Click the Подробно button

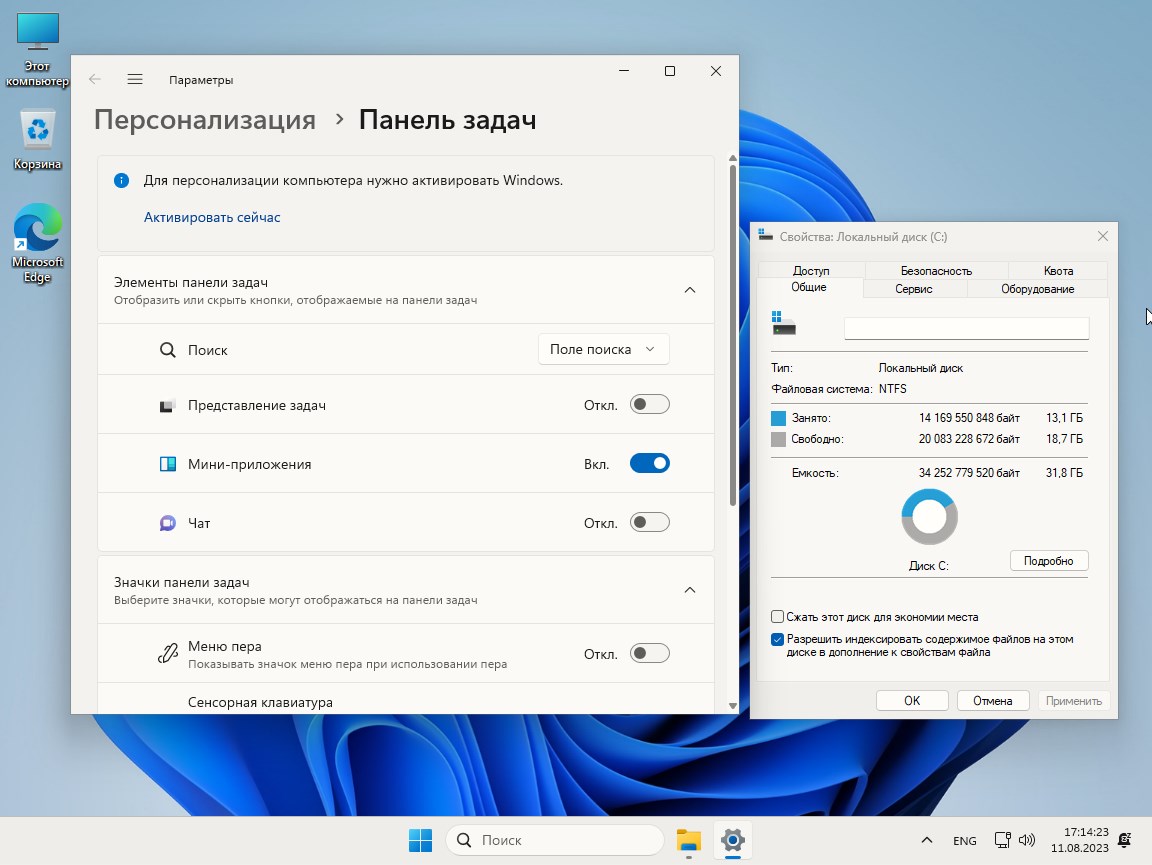[x=1048, y=561]
